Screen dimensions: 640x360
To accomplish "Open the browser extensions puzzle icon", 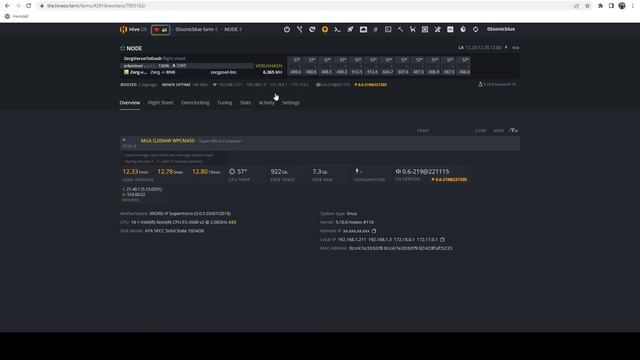I will click(x=600, y=6).
